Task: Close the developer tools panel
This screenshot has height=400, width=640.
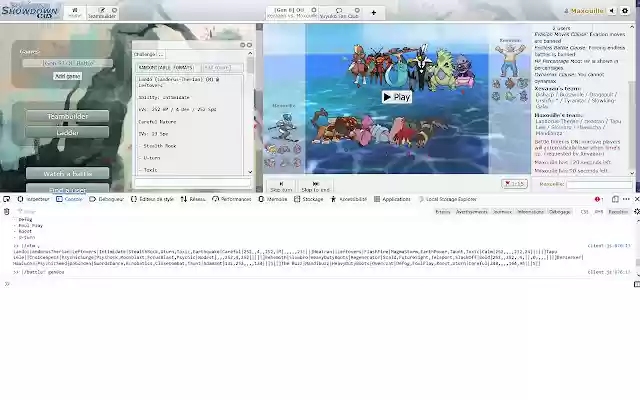Action: click(x=636, y=199)
